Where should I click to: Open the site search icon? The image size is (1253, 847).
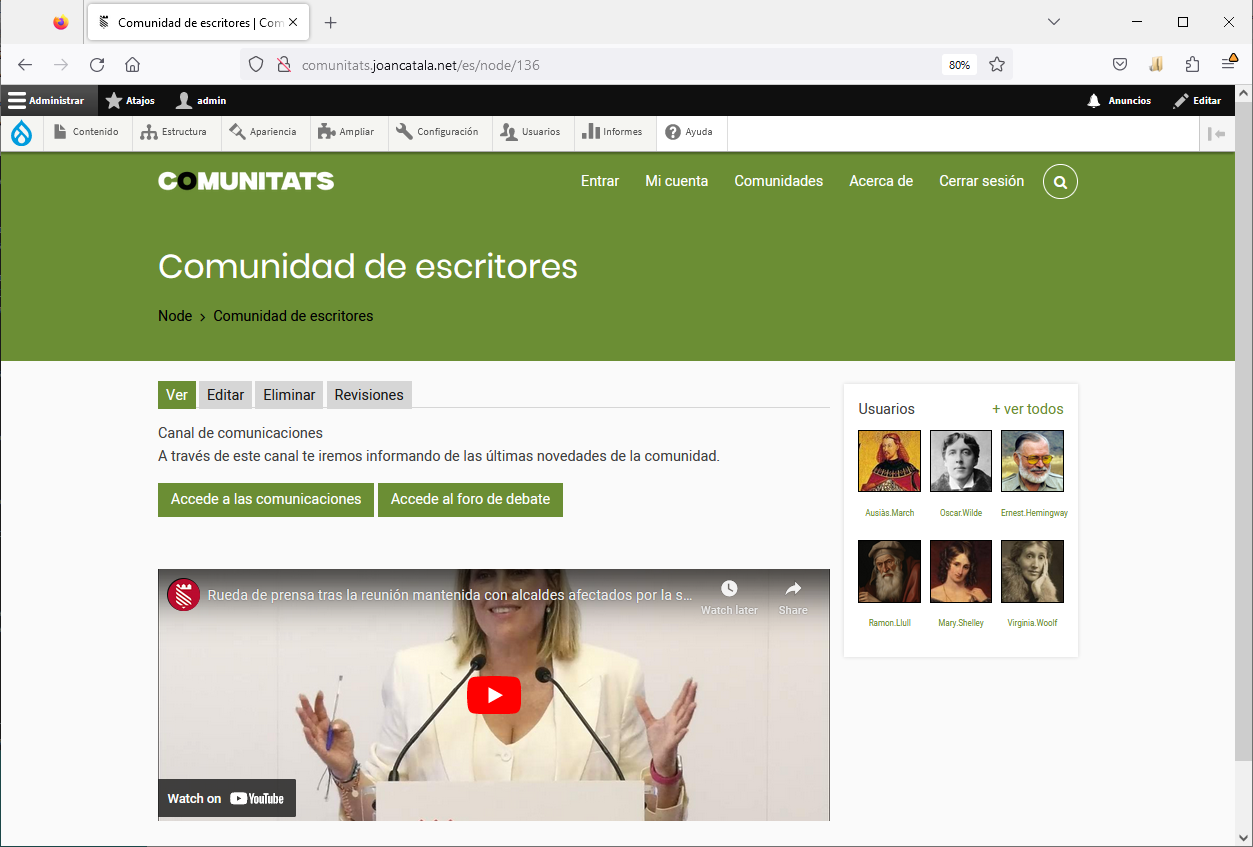(1060, 182)
